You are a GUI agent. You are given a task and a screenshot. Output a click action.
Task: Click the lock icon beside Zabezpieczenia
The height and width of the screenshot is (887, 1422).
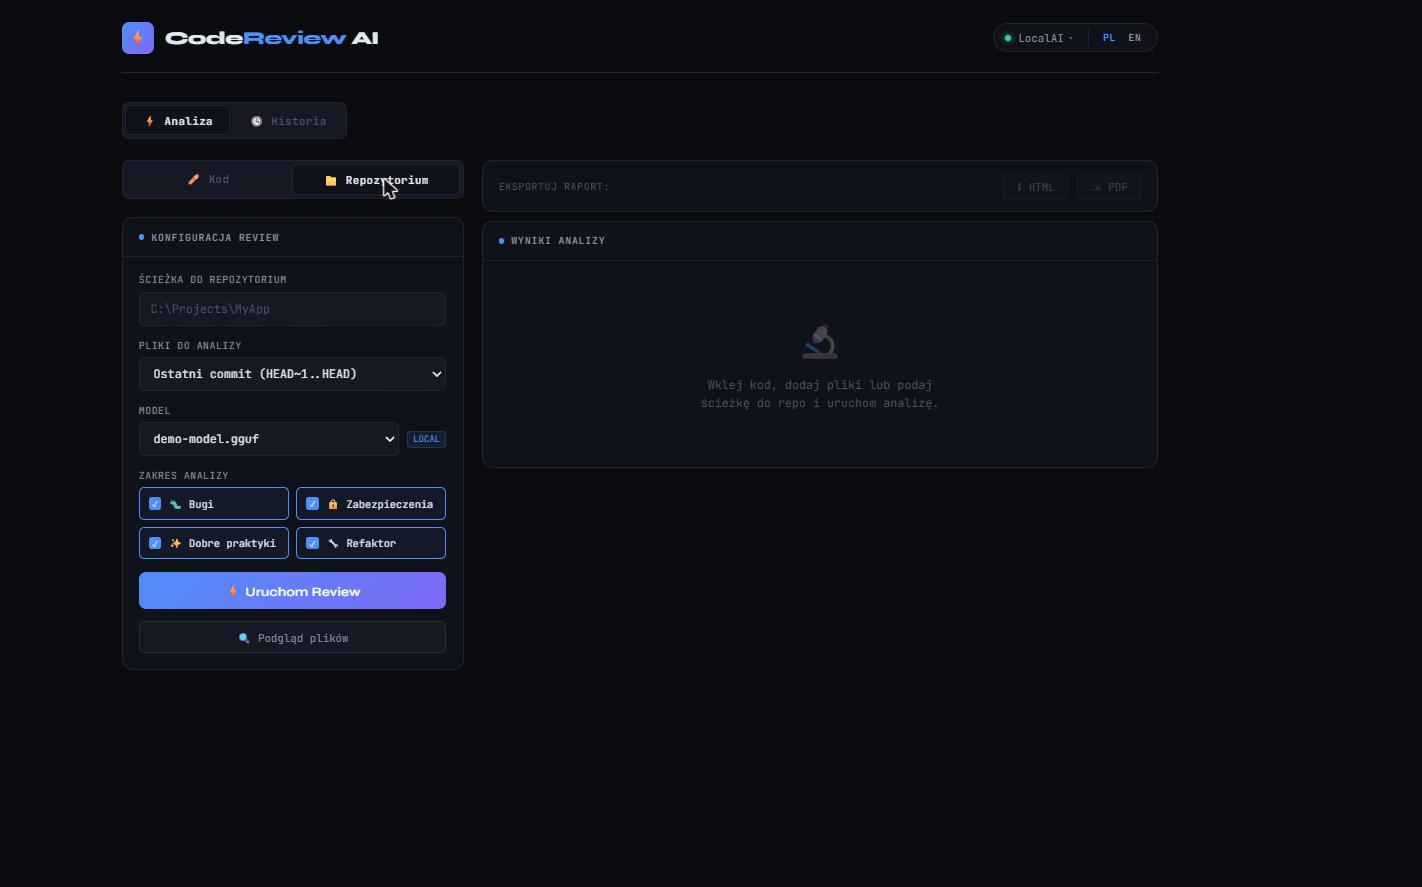point(333,504)
